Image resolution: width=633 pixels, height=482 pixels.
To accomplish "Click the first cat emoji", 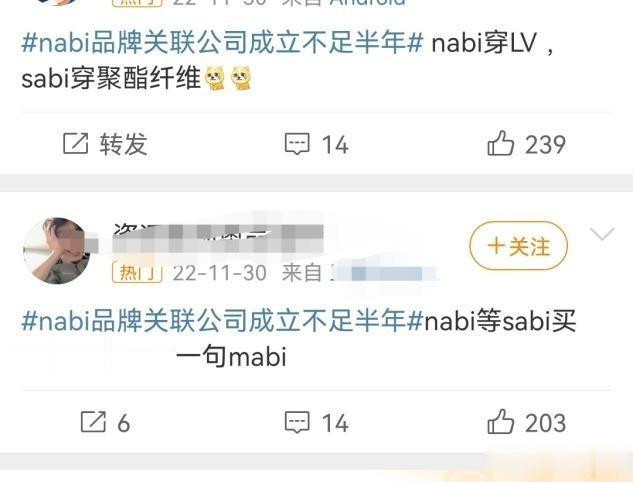I will click(x=215, y=78).
